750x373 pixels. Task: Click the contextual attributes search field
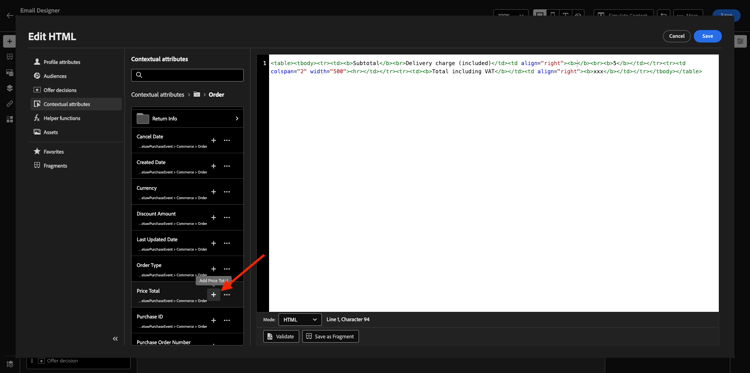[x=188, y=75]
